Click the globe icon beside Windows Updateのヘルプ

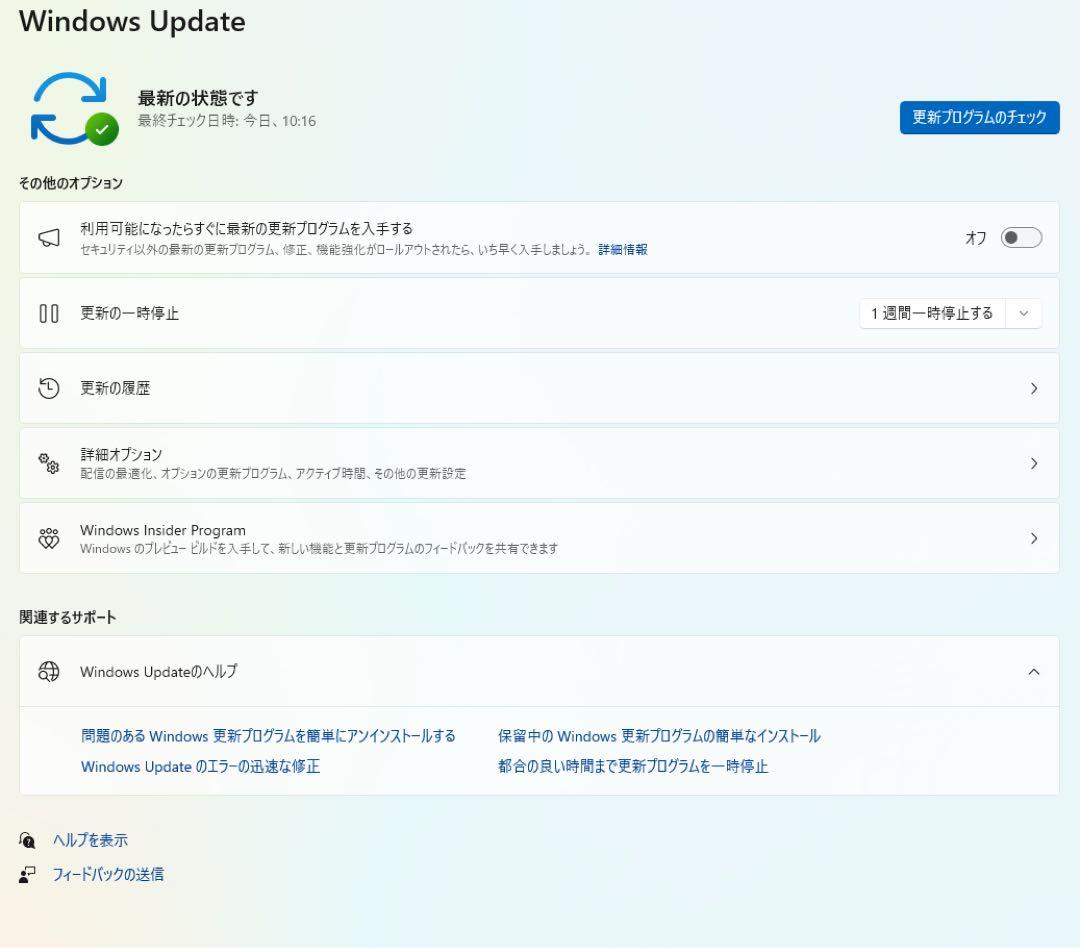(49, 671)
